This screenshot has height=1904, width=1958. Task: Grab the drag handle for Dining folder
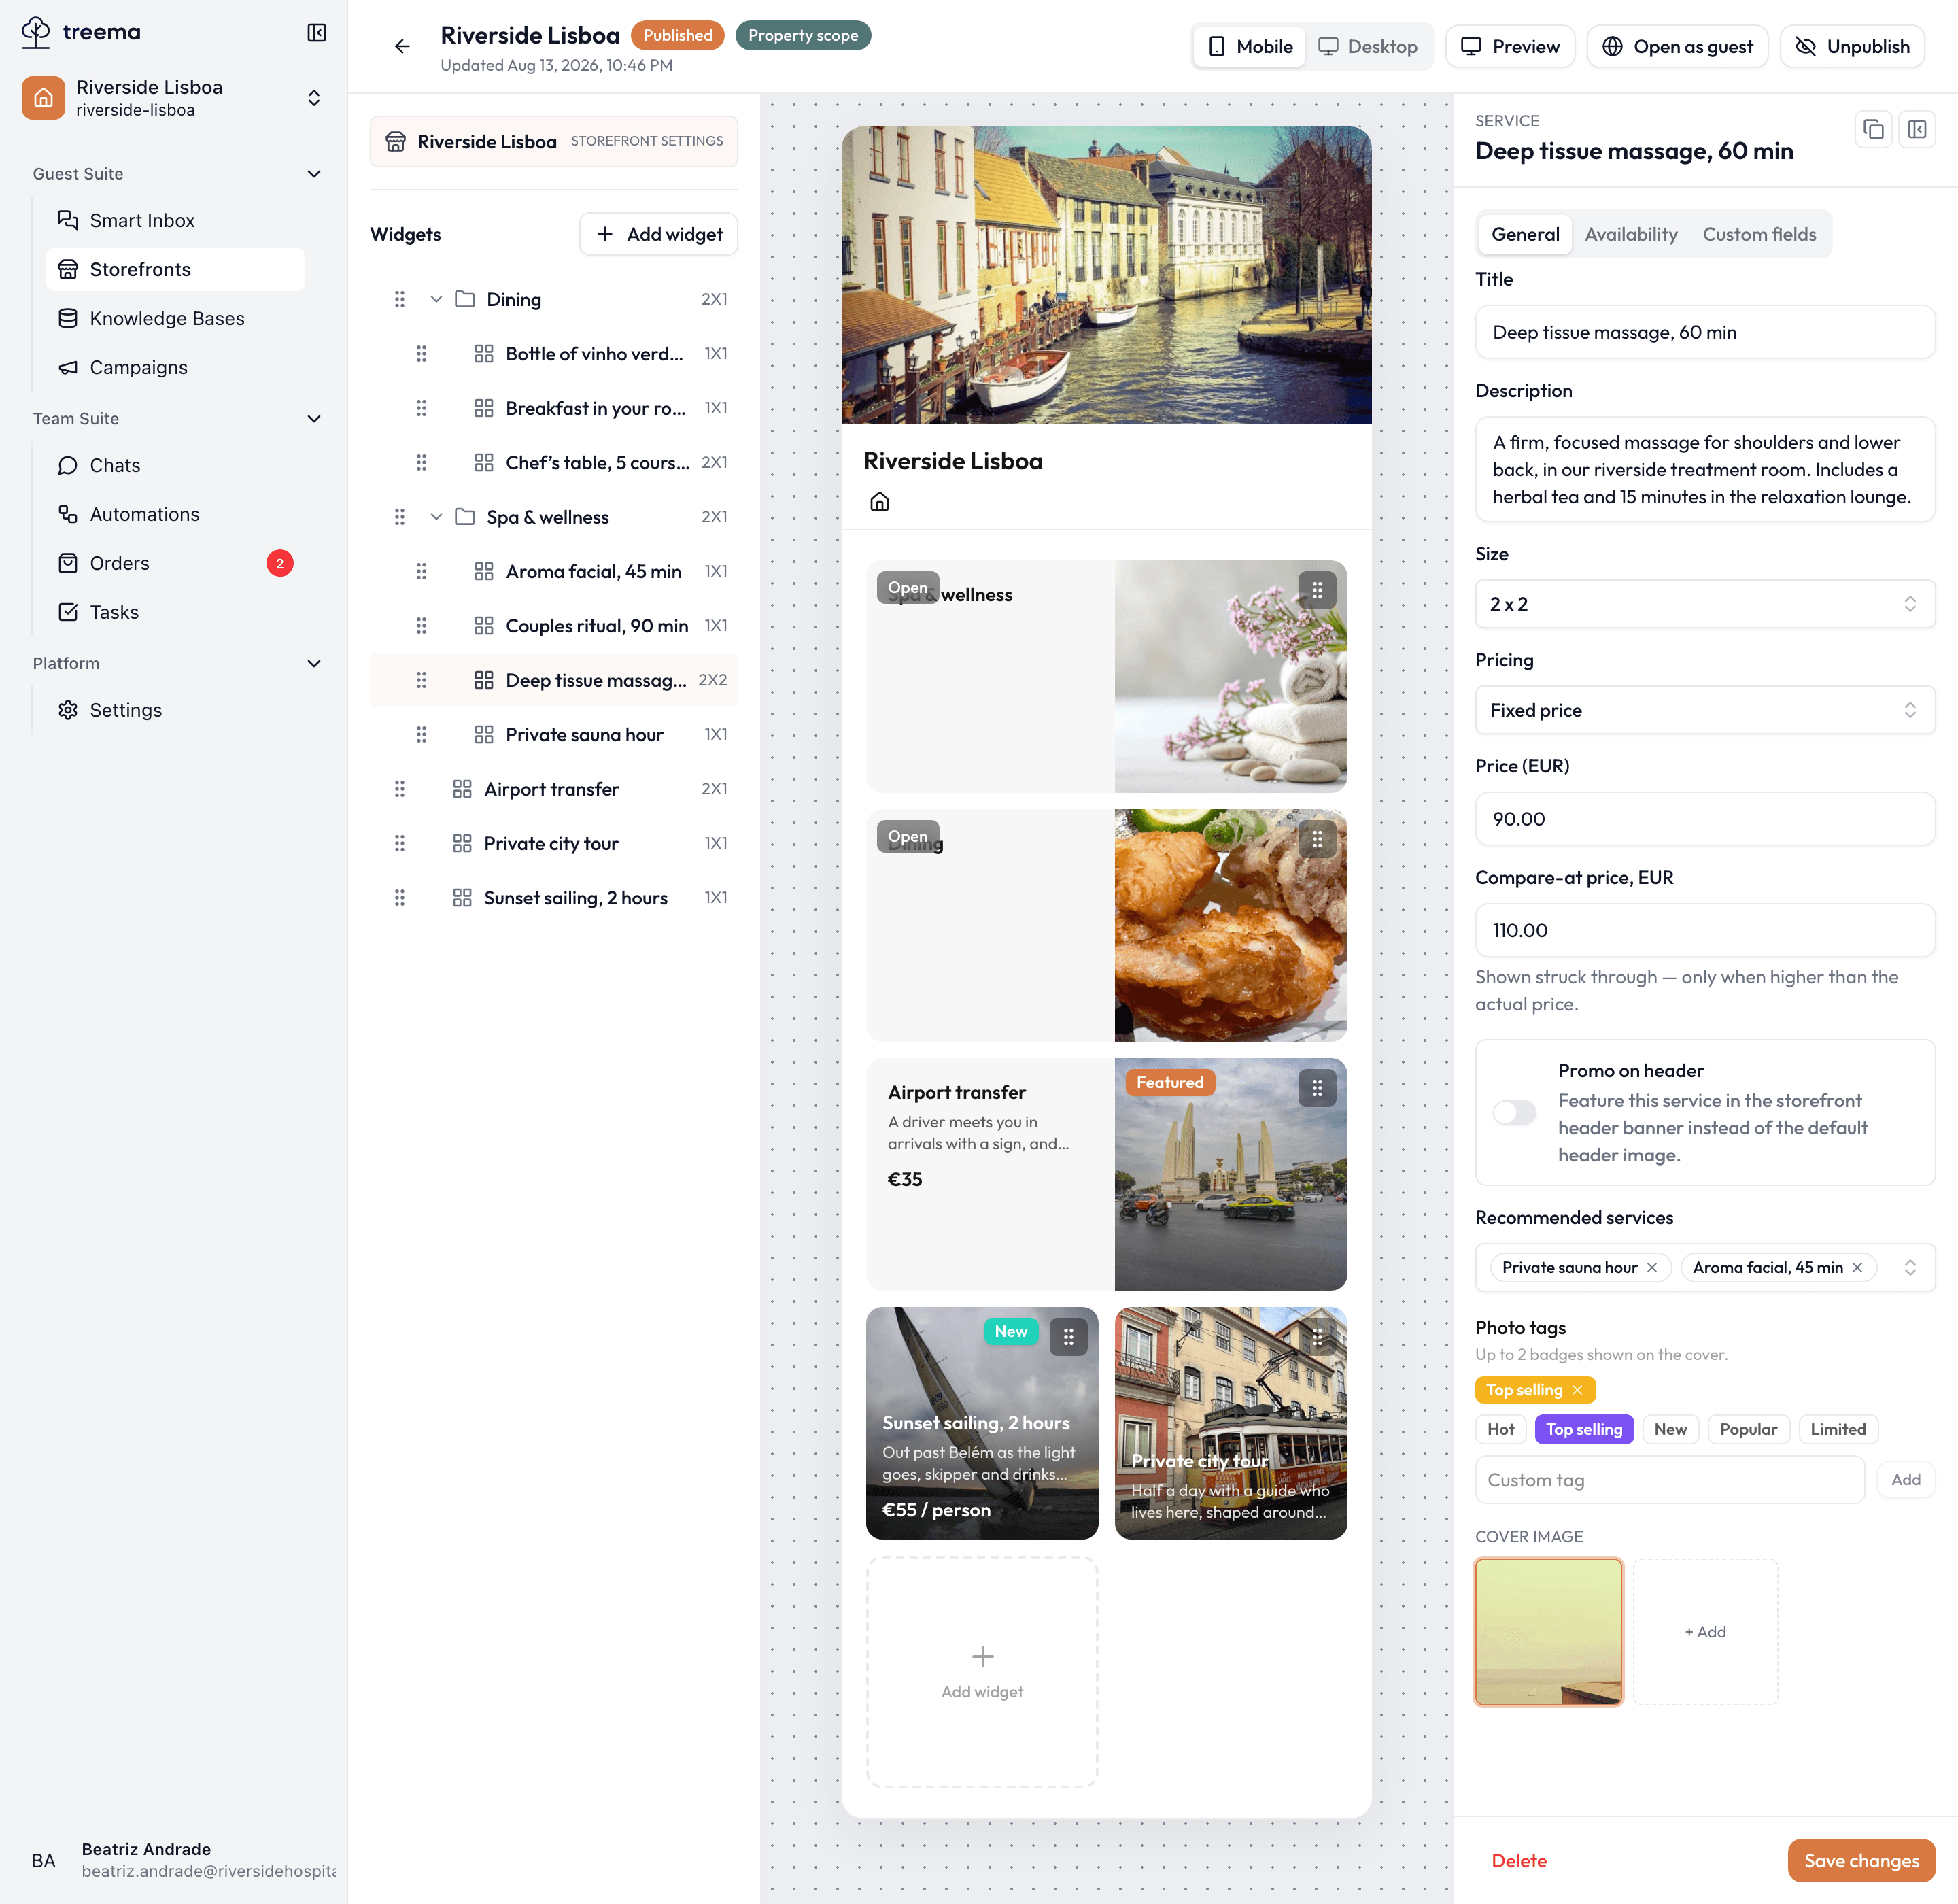(x=399, y=299)
